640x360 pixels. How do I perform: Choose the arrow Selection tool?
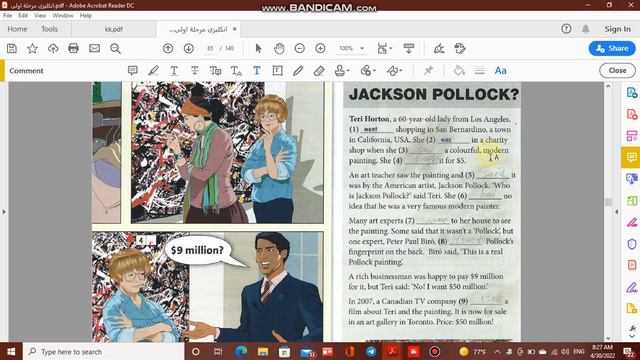point(258,49)
